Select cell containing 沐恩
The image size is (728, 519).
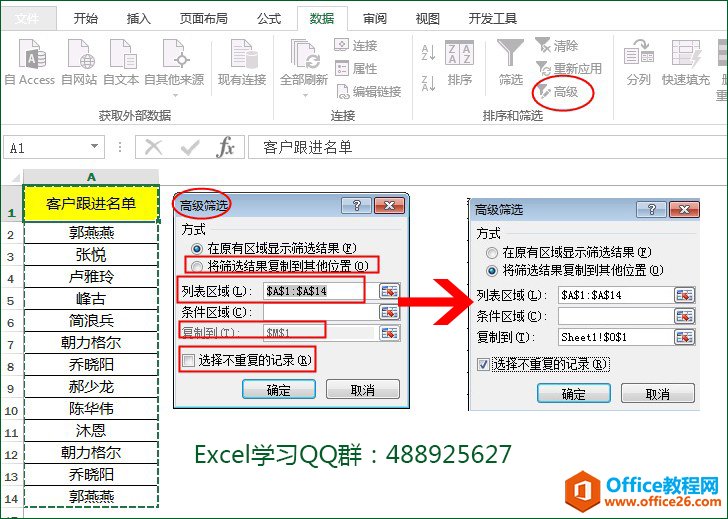tap(91, 431)
